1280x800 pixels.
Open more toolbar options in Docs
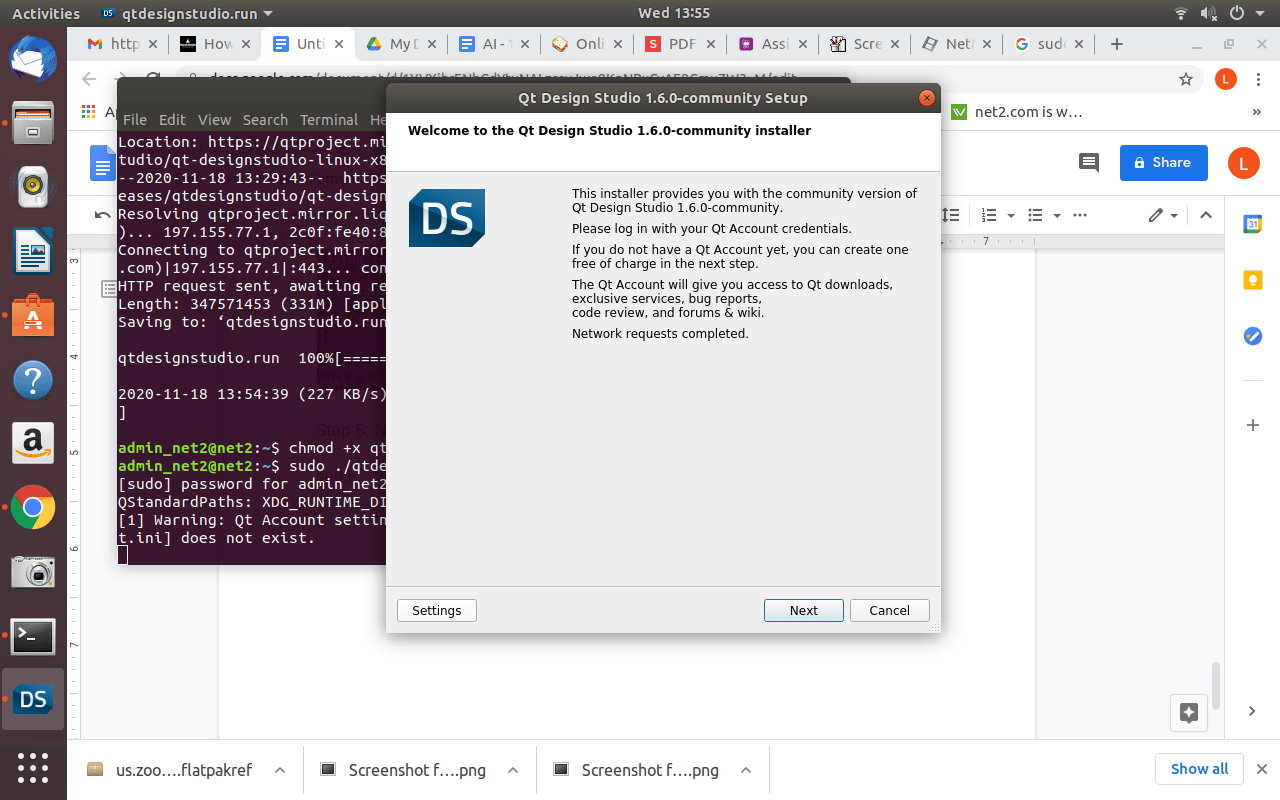point(1080,215)
